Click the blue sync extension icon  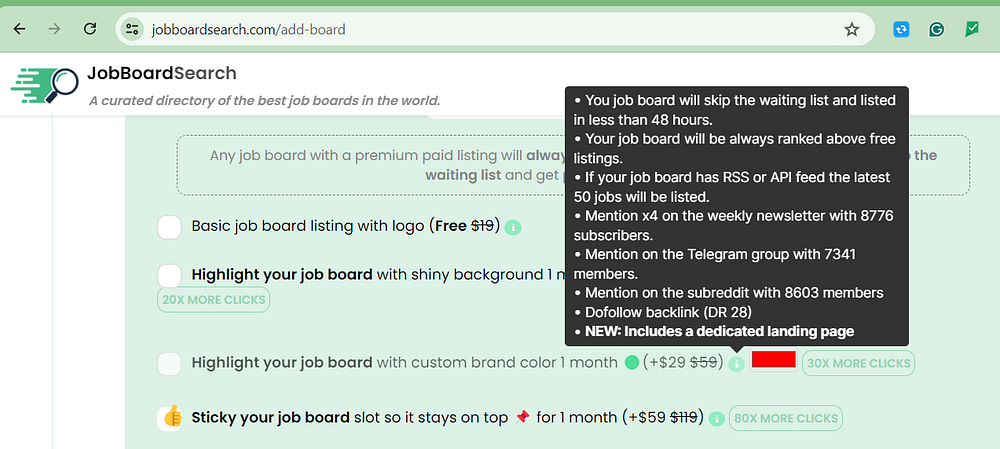901,30
